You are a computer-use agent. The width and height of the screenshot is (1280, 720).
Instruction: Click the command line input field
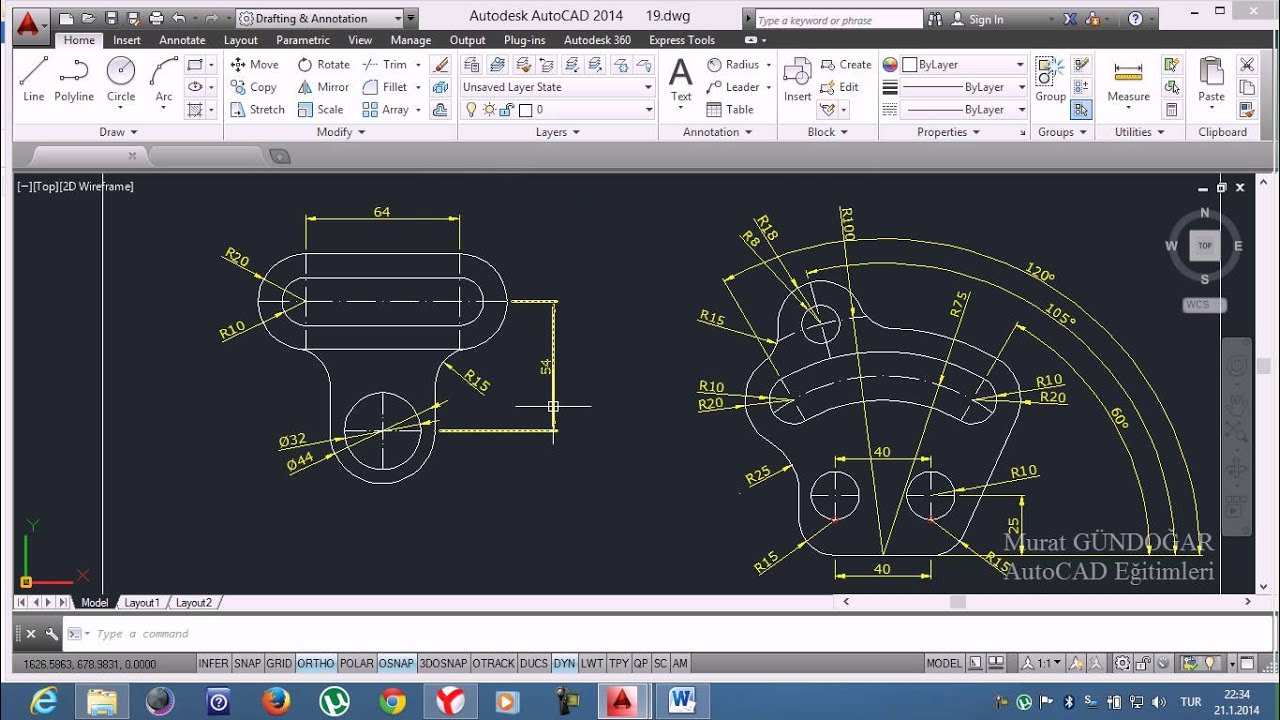click(400, 634)
